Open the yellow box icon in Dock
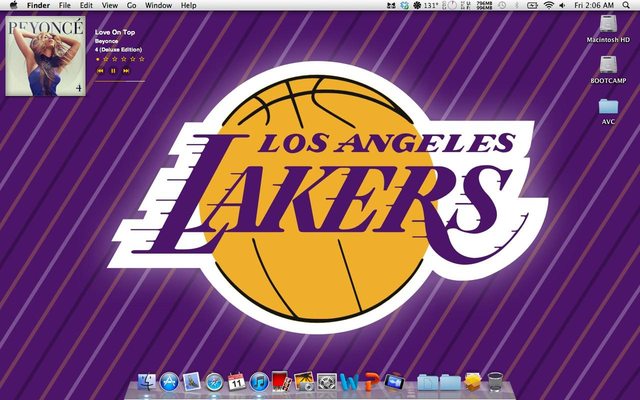Viewport: 640px width, 400px height. click(472, 382)
